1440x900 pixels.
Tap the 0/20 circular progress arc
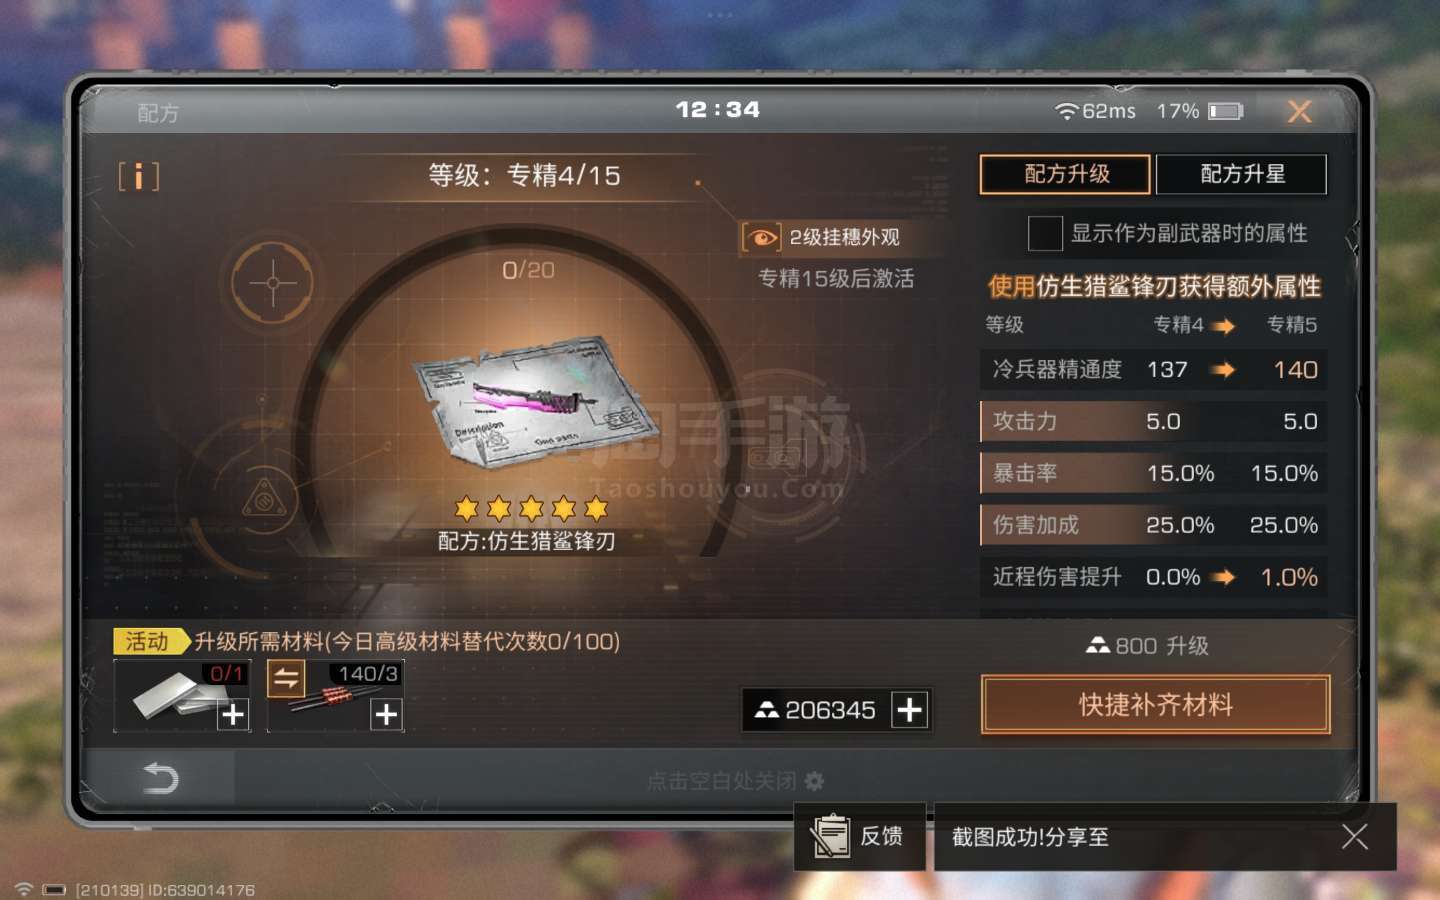click(x=528, y=270)
